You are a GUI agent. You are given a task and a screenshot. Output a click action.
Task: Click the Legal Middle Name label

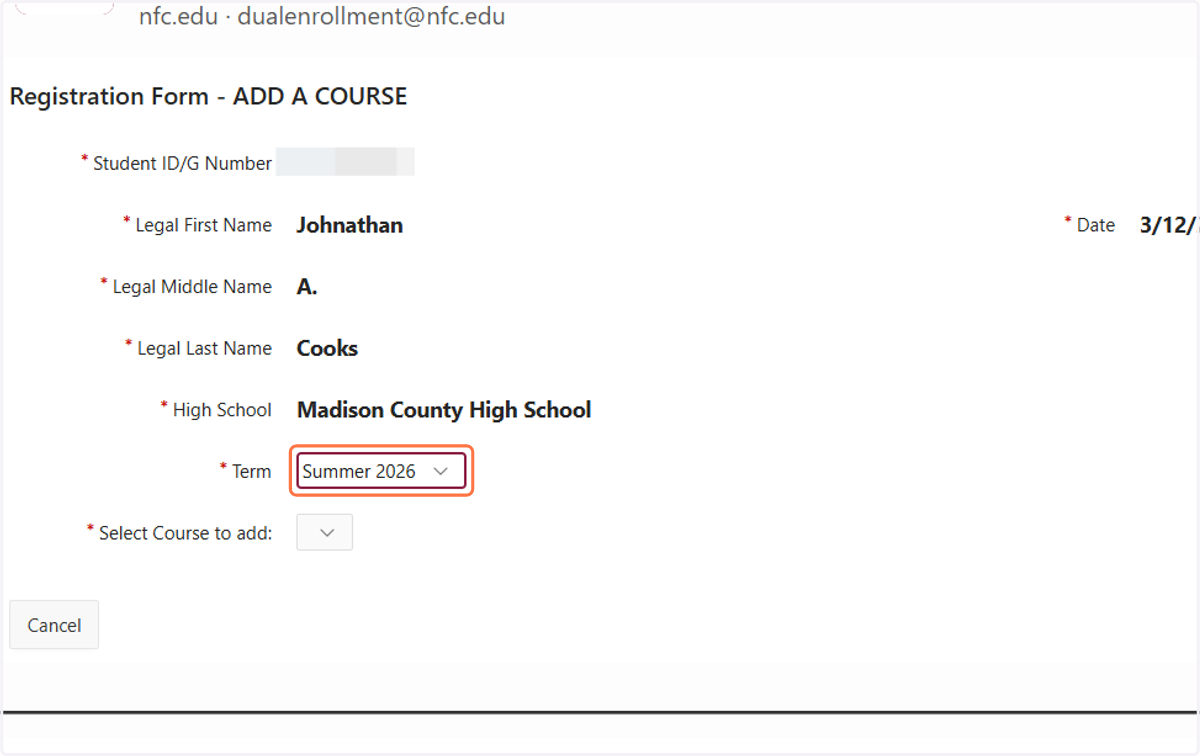pos(192,287)
